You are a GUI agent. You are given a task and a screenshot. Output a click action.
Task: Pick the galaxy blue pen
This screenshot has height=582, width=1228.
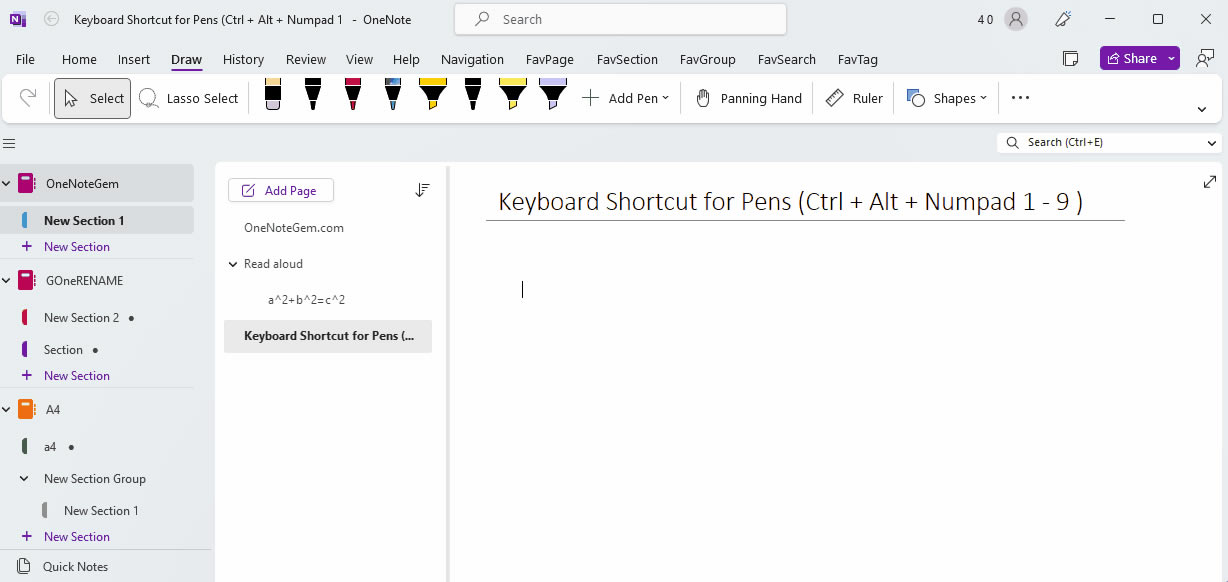pyautogui.click(x=392, y=95)
